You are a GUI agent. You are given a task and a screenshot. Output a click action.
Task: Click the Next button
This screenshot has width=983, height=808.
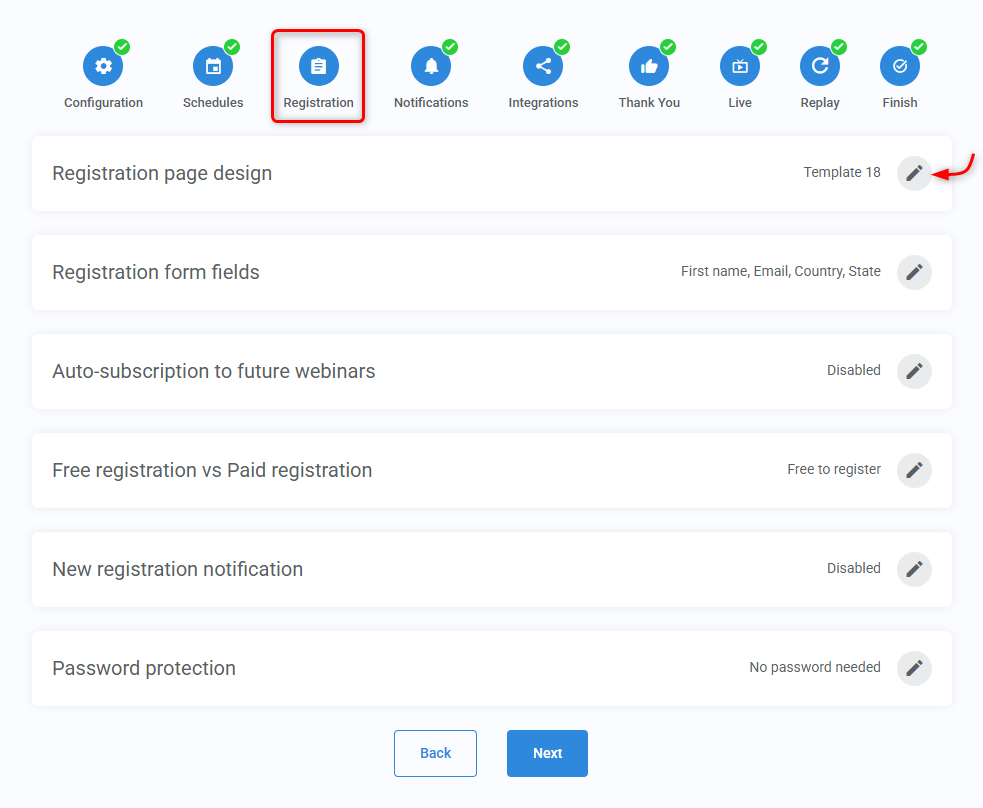coord(547,753)
